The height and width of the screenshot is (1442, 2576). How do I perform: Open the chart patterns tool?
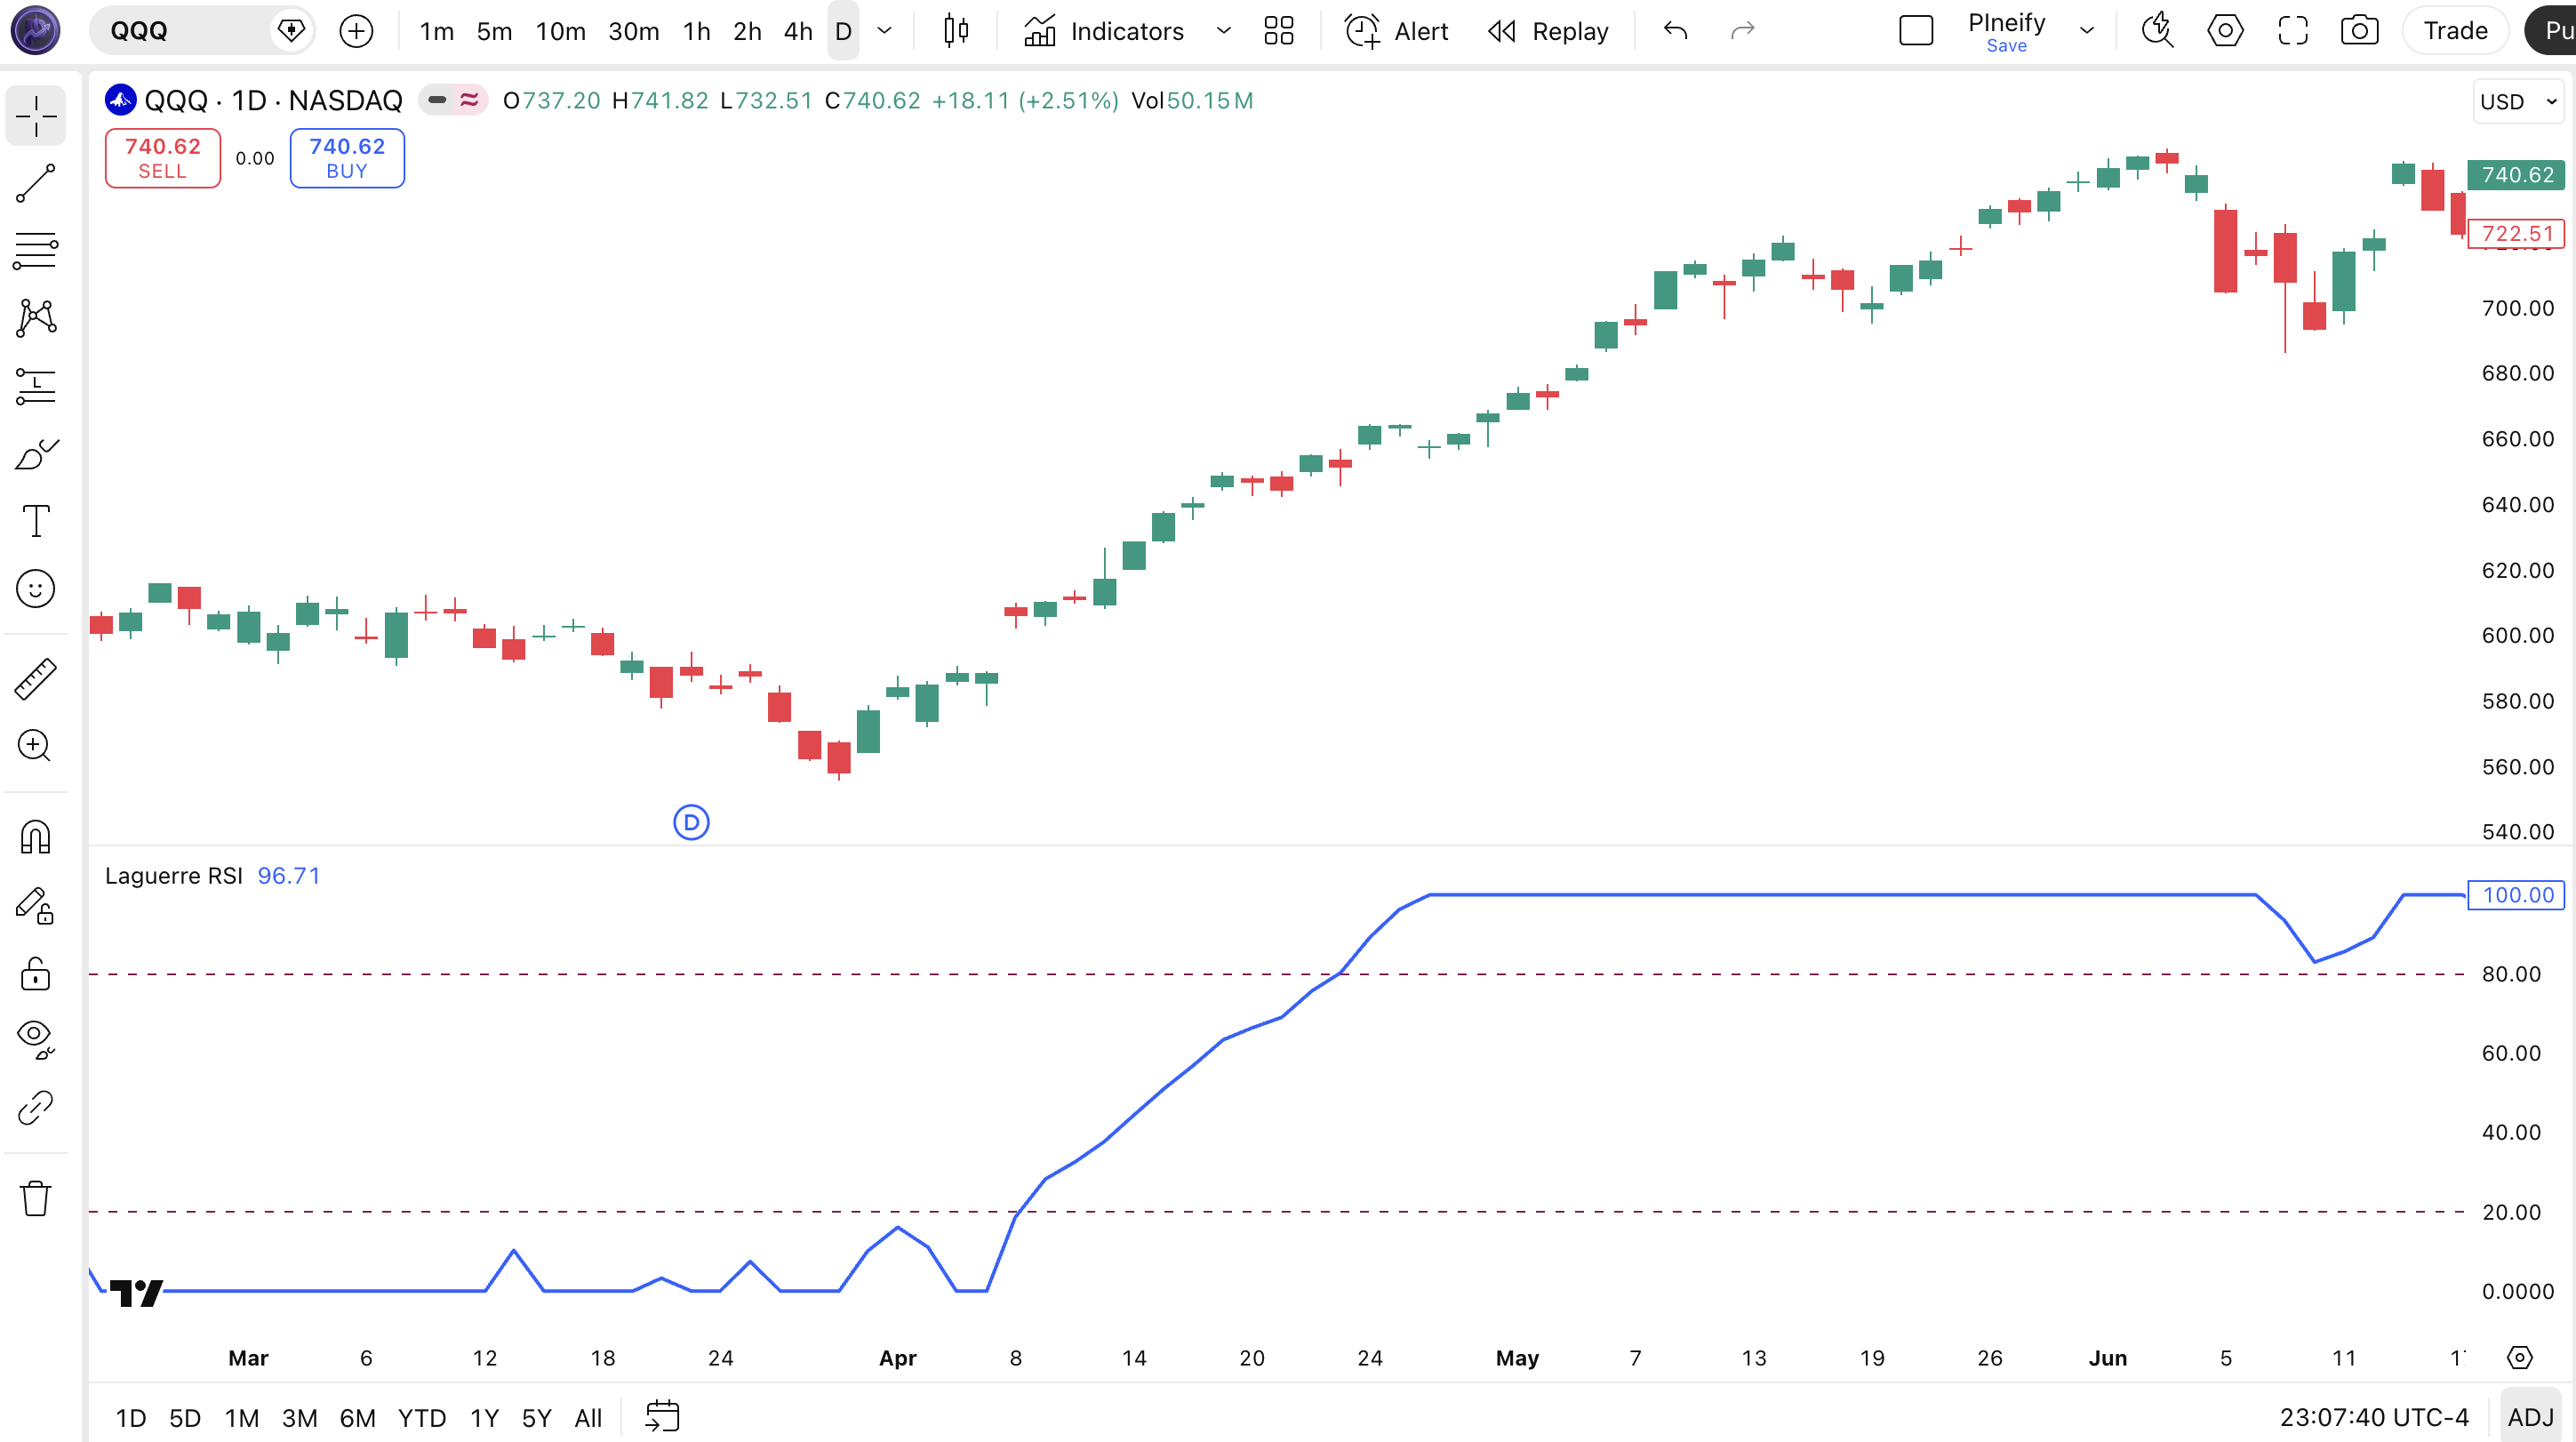(36, 318)
